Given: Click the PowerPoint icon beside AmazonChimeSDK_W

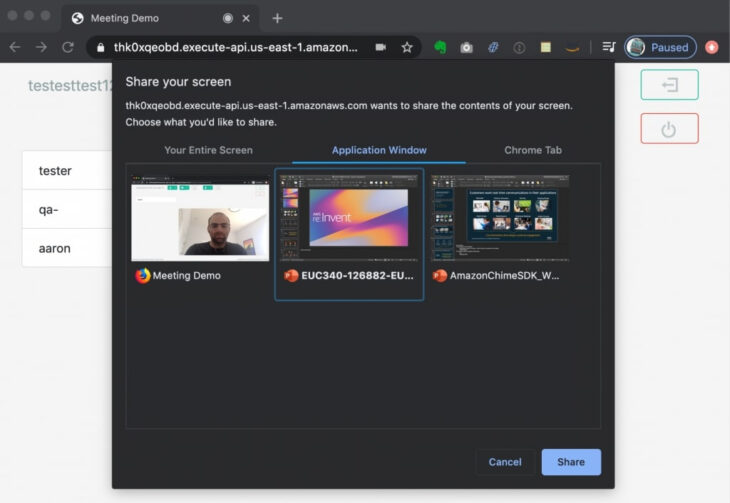Looking at the screenshot, I should pyautogui.click(x=440, y=276).
